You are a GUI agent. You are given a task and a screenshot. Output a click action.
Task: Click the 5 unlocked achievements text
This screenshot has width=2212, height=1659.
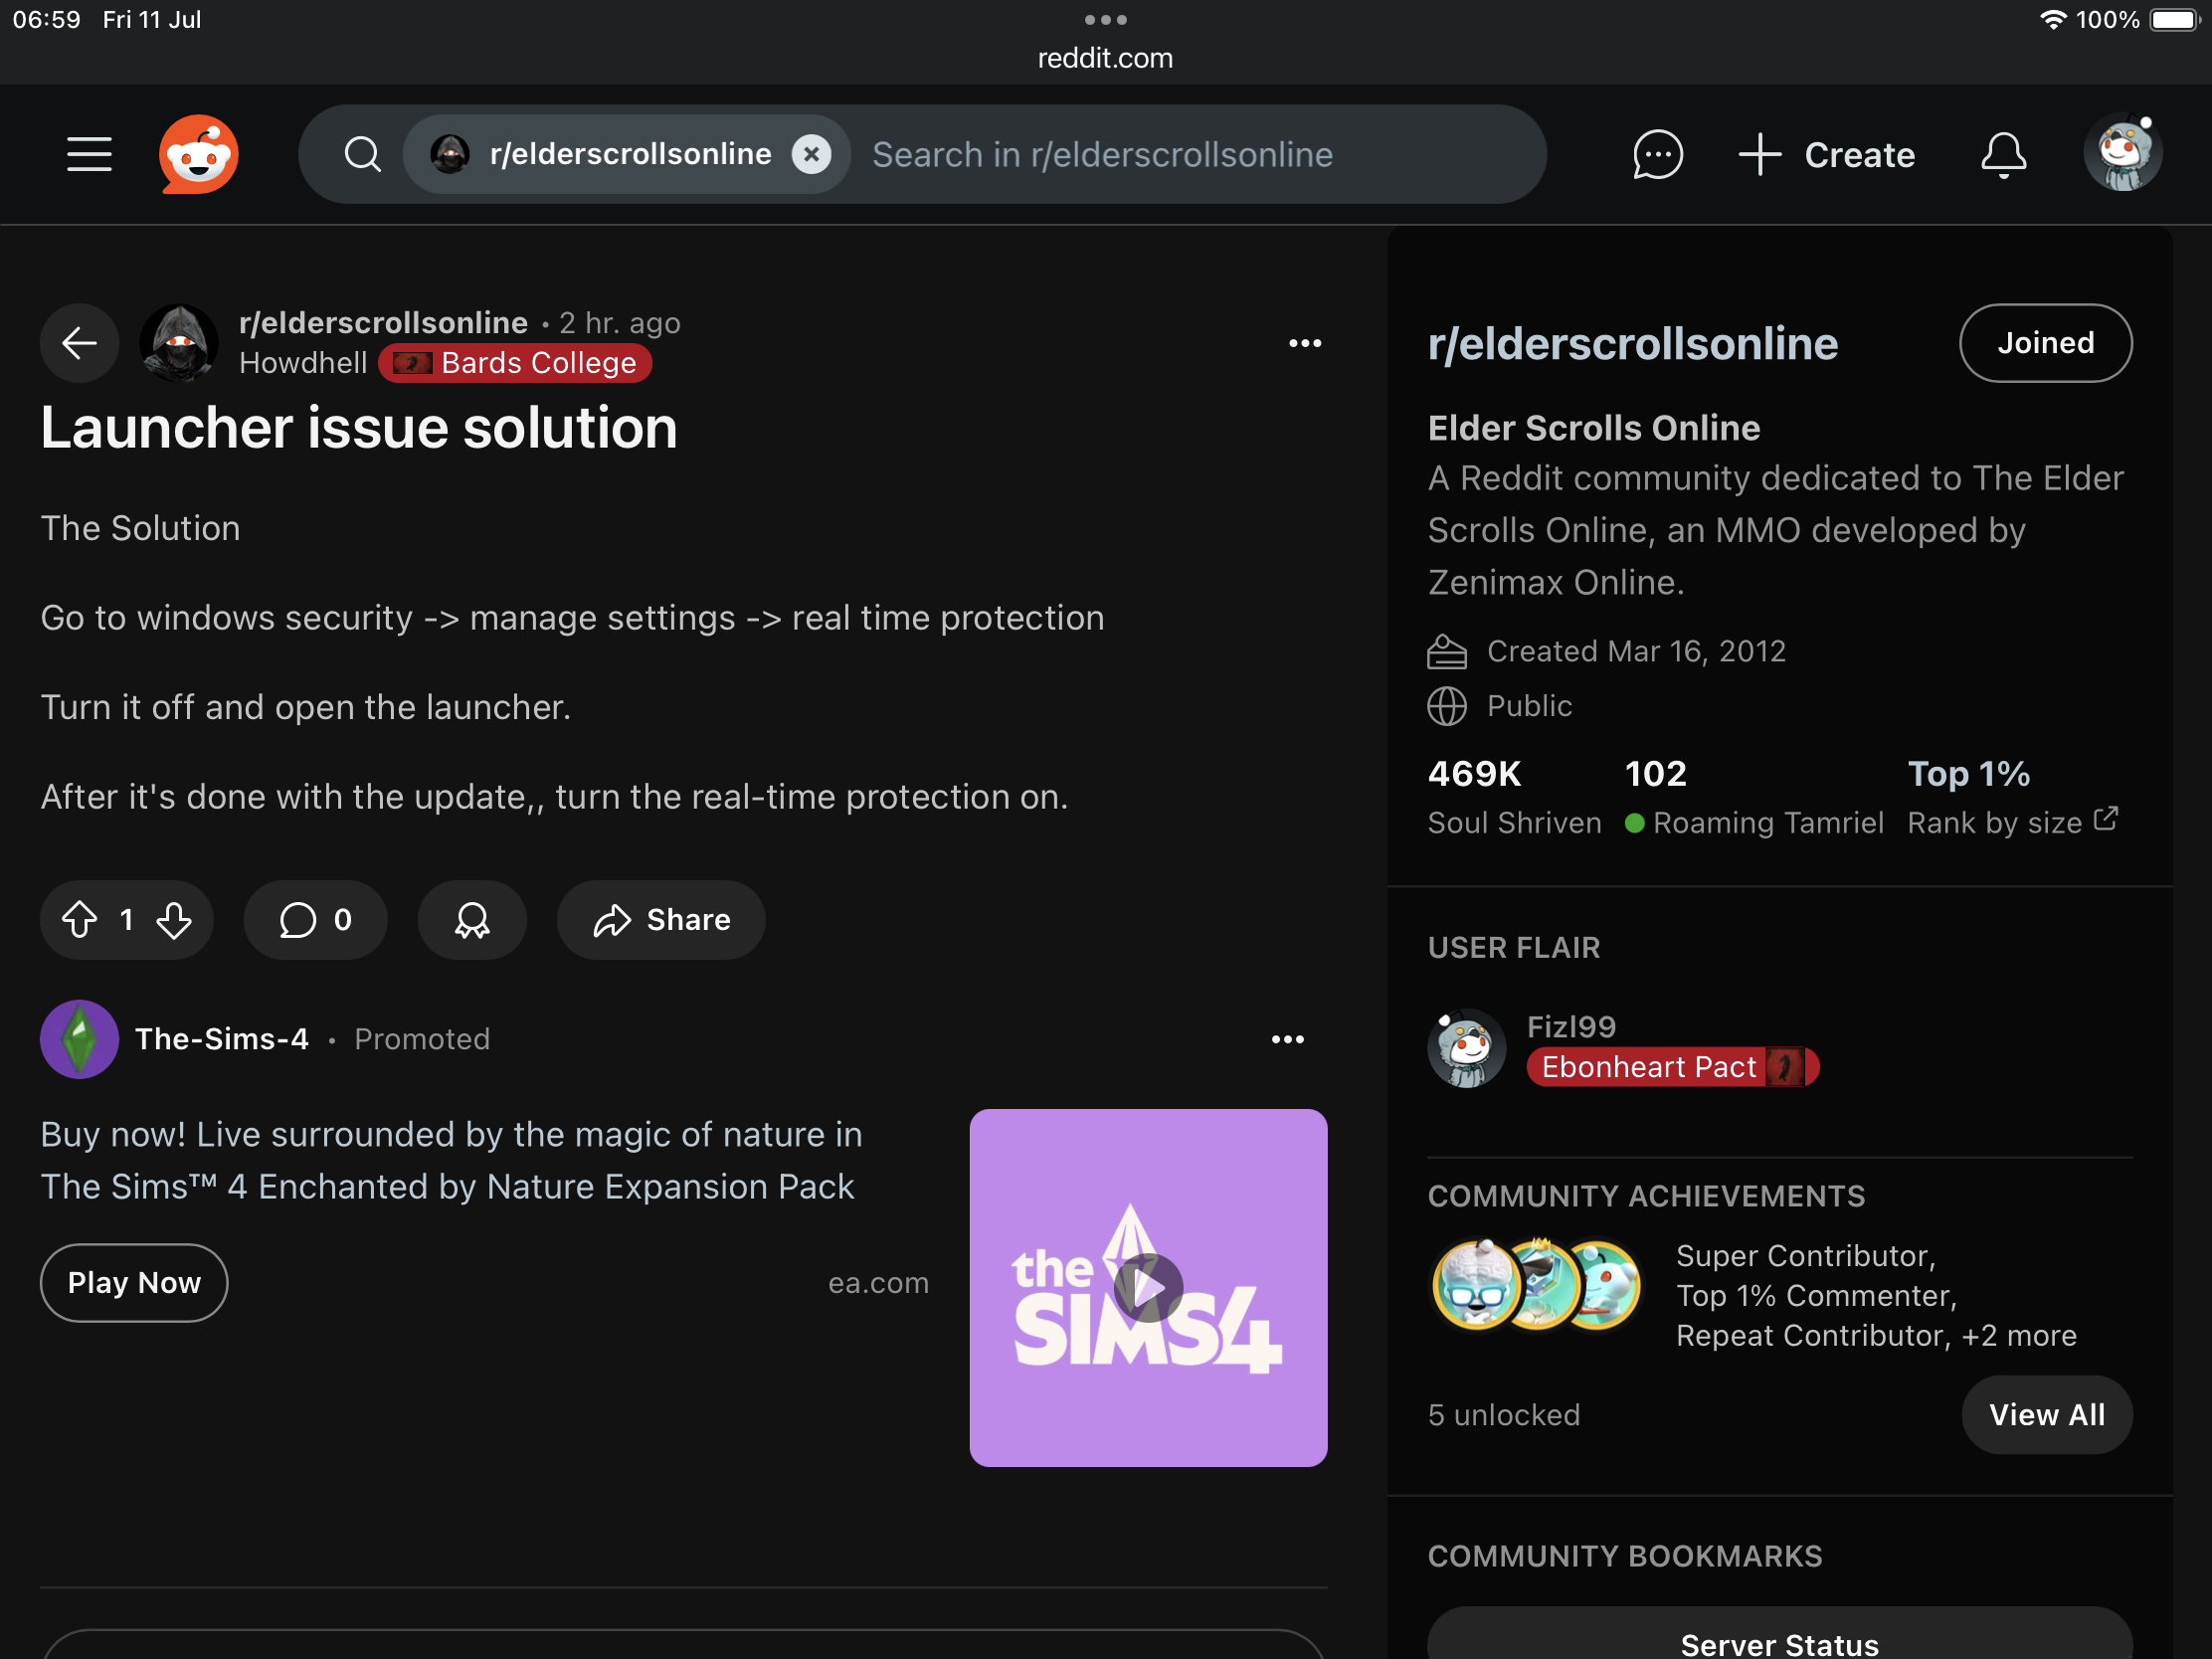point(1504,1414)
